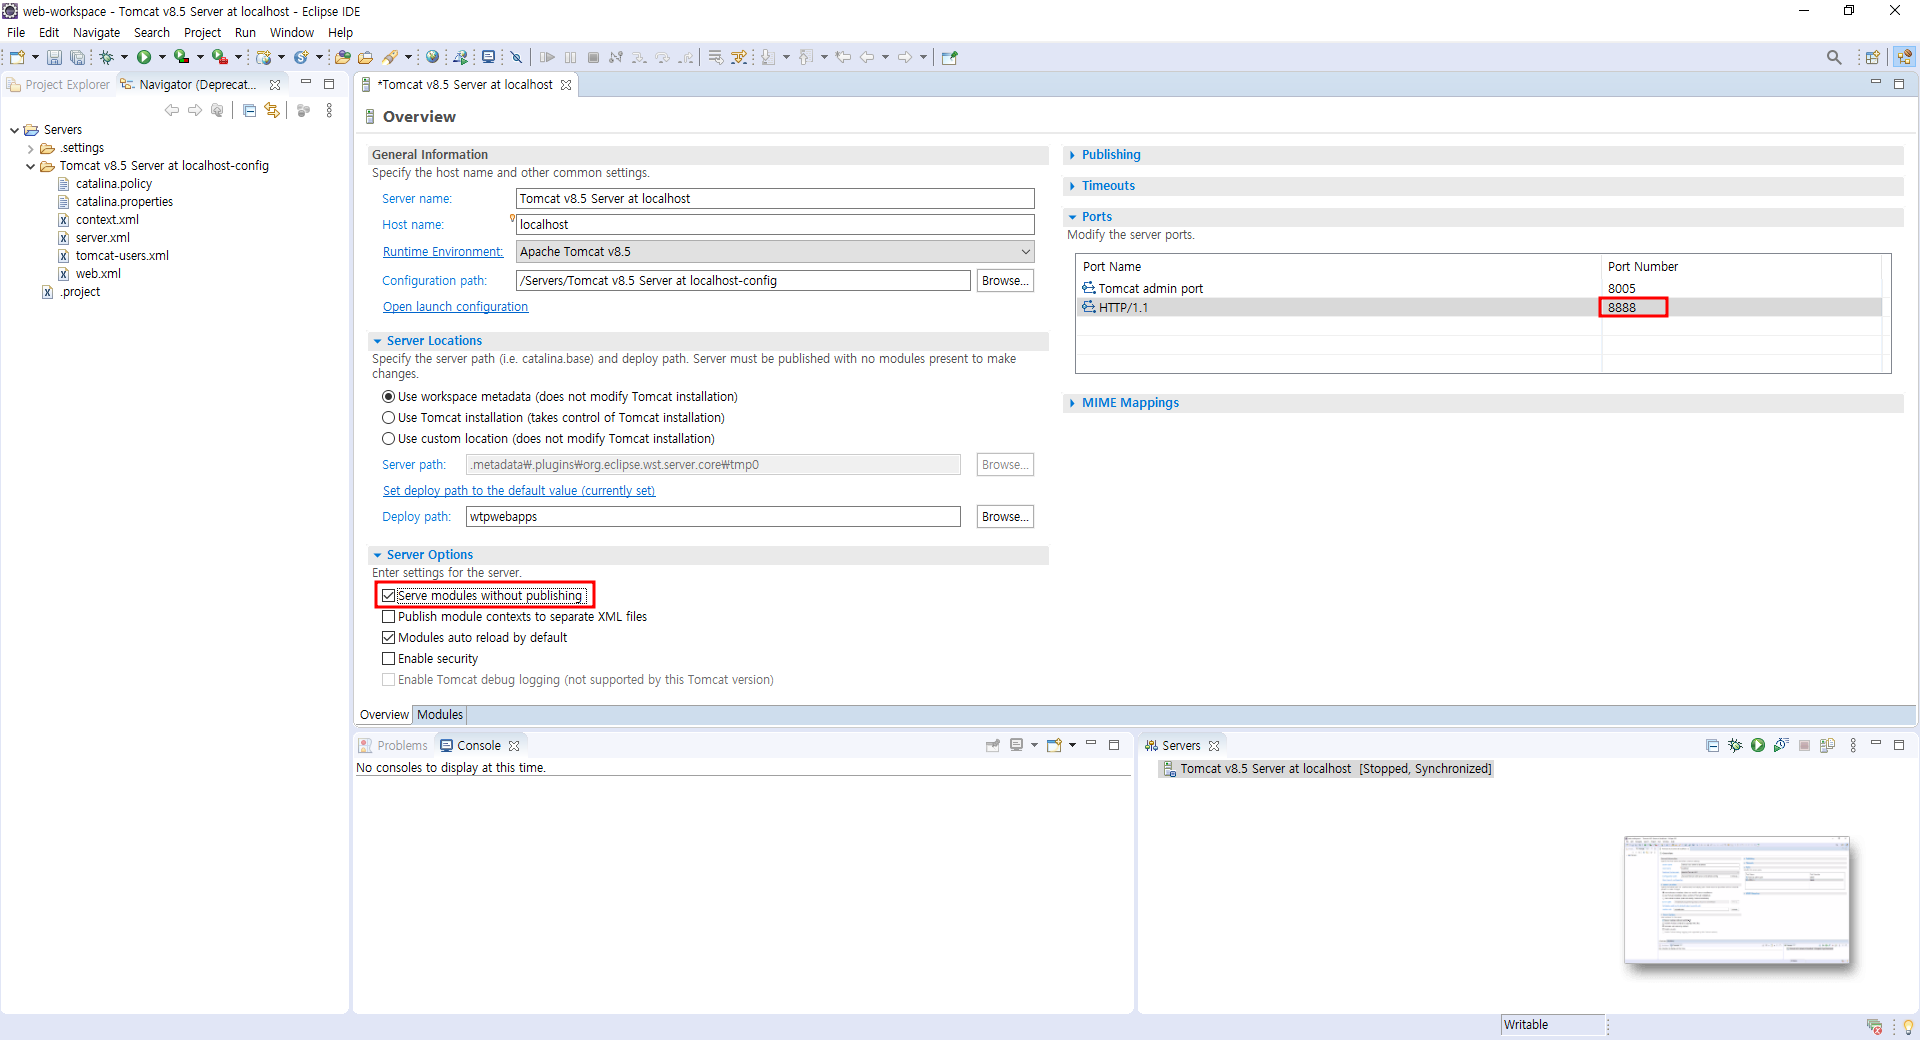Viewport: 1920px width, 1040px height.
Task: Click Display Selected Console icon
Action: tap(1017, 745)
